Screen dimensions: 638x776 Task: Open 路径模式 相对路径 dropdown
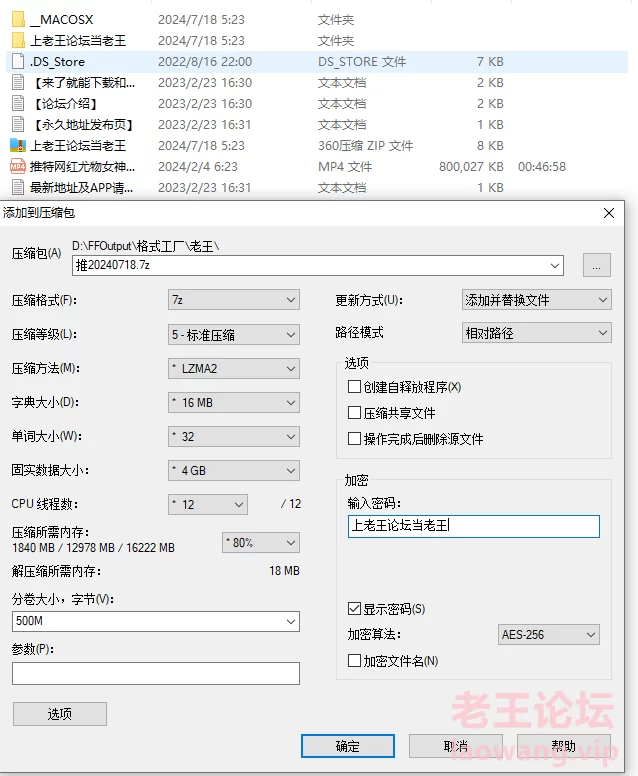537,333
